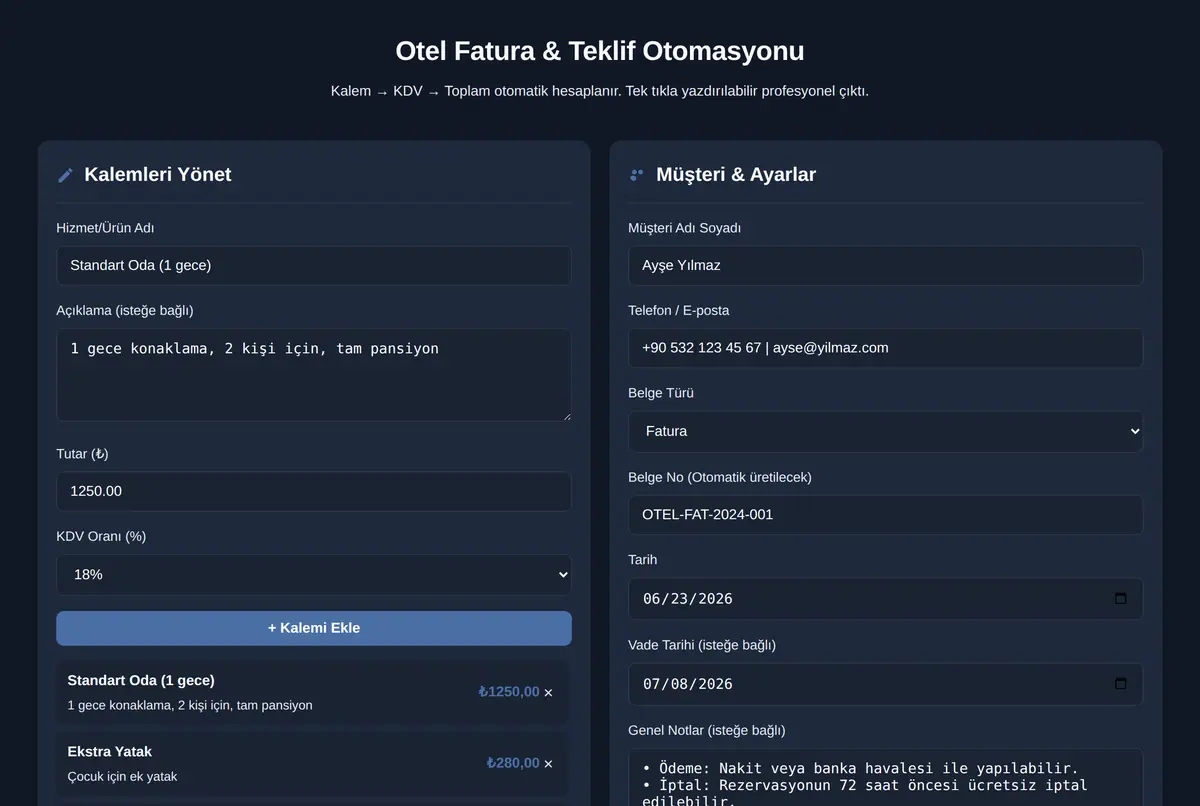The image size is (1200, 806).
Task: Click the ₺280,00 amount
Action: click(x=513, y=763)
